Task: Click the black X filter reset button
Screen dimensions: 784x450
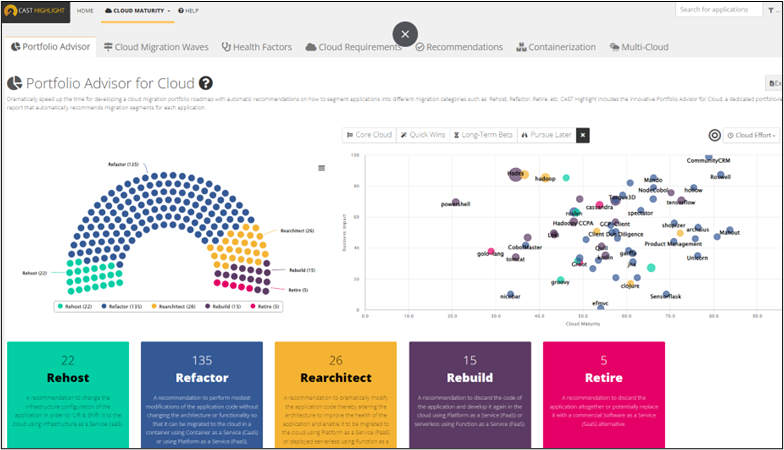Action: coord(583,135)
